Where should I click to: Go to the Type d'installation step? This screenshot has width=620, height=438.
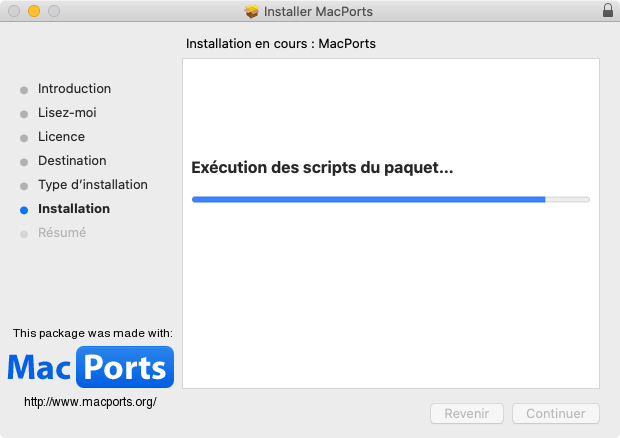tap(92, 185)
